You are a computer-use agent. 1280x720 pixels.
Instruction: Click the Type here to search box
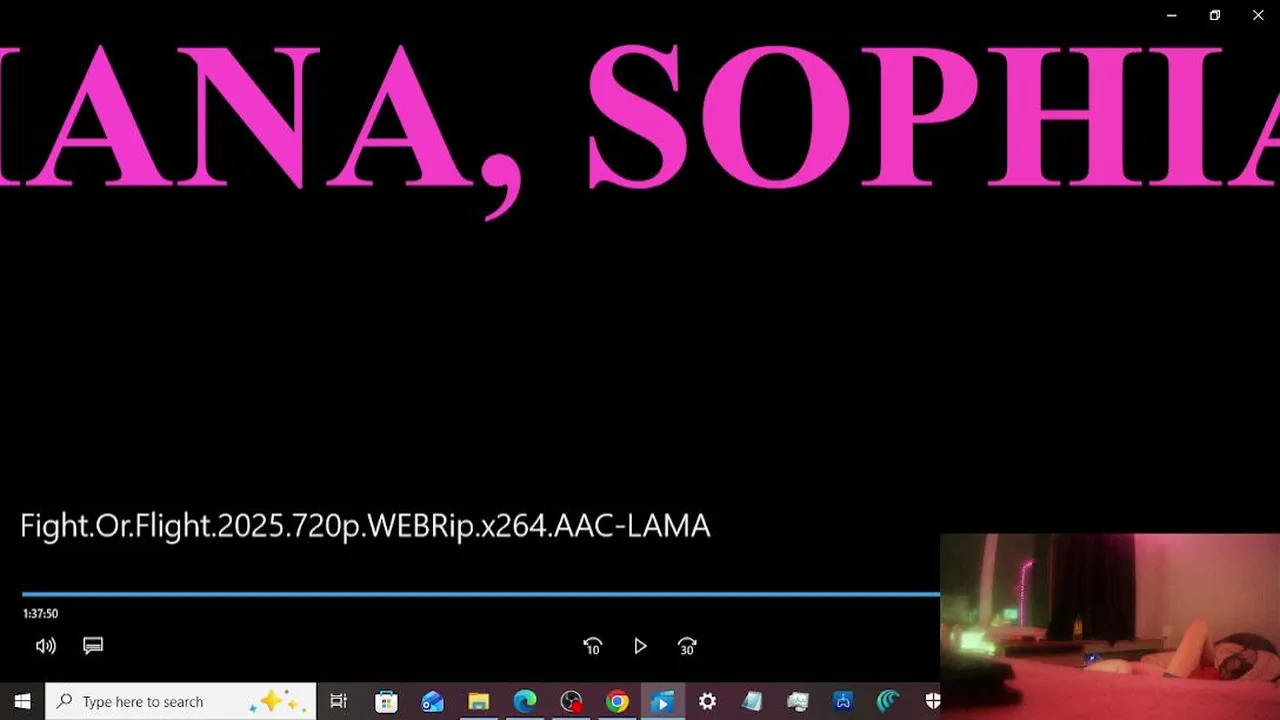point(181,701)
